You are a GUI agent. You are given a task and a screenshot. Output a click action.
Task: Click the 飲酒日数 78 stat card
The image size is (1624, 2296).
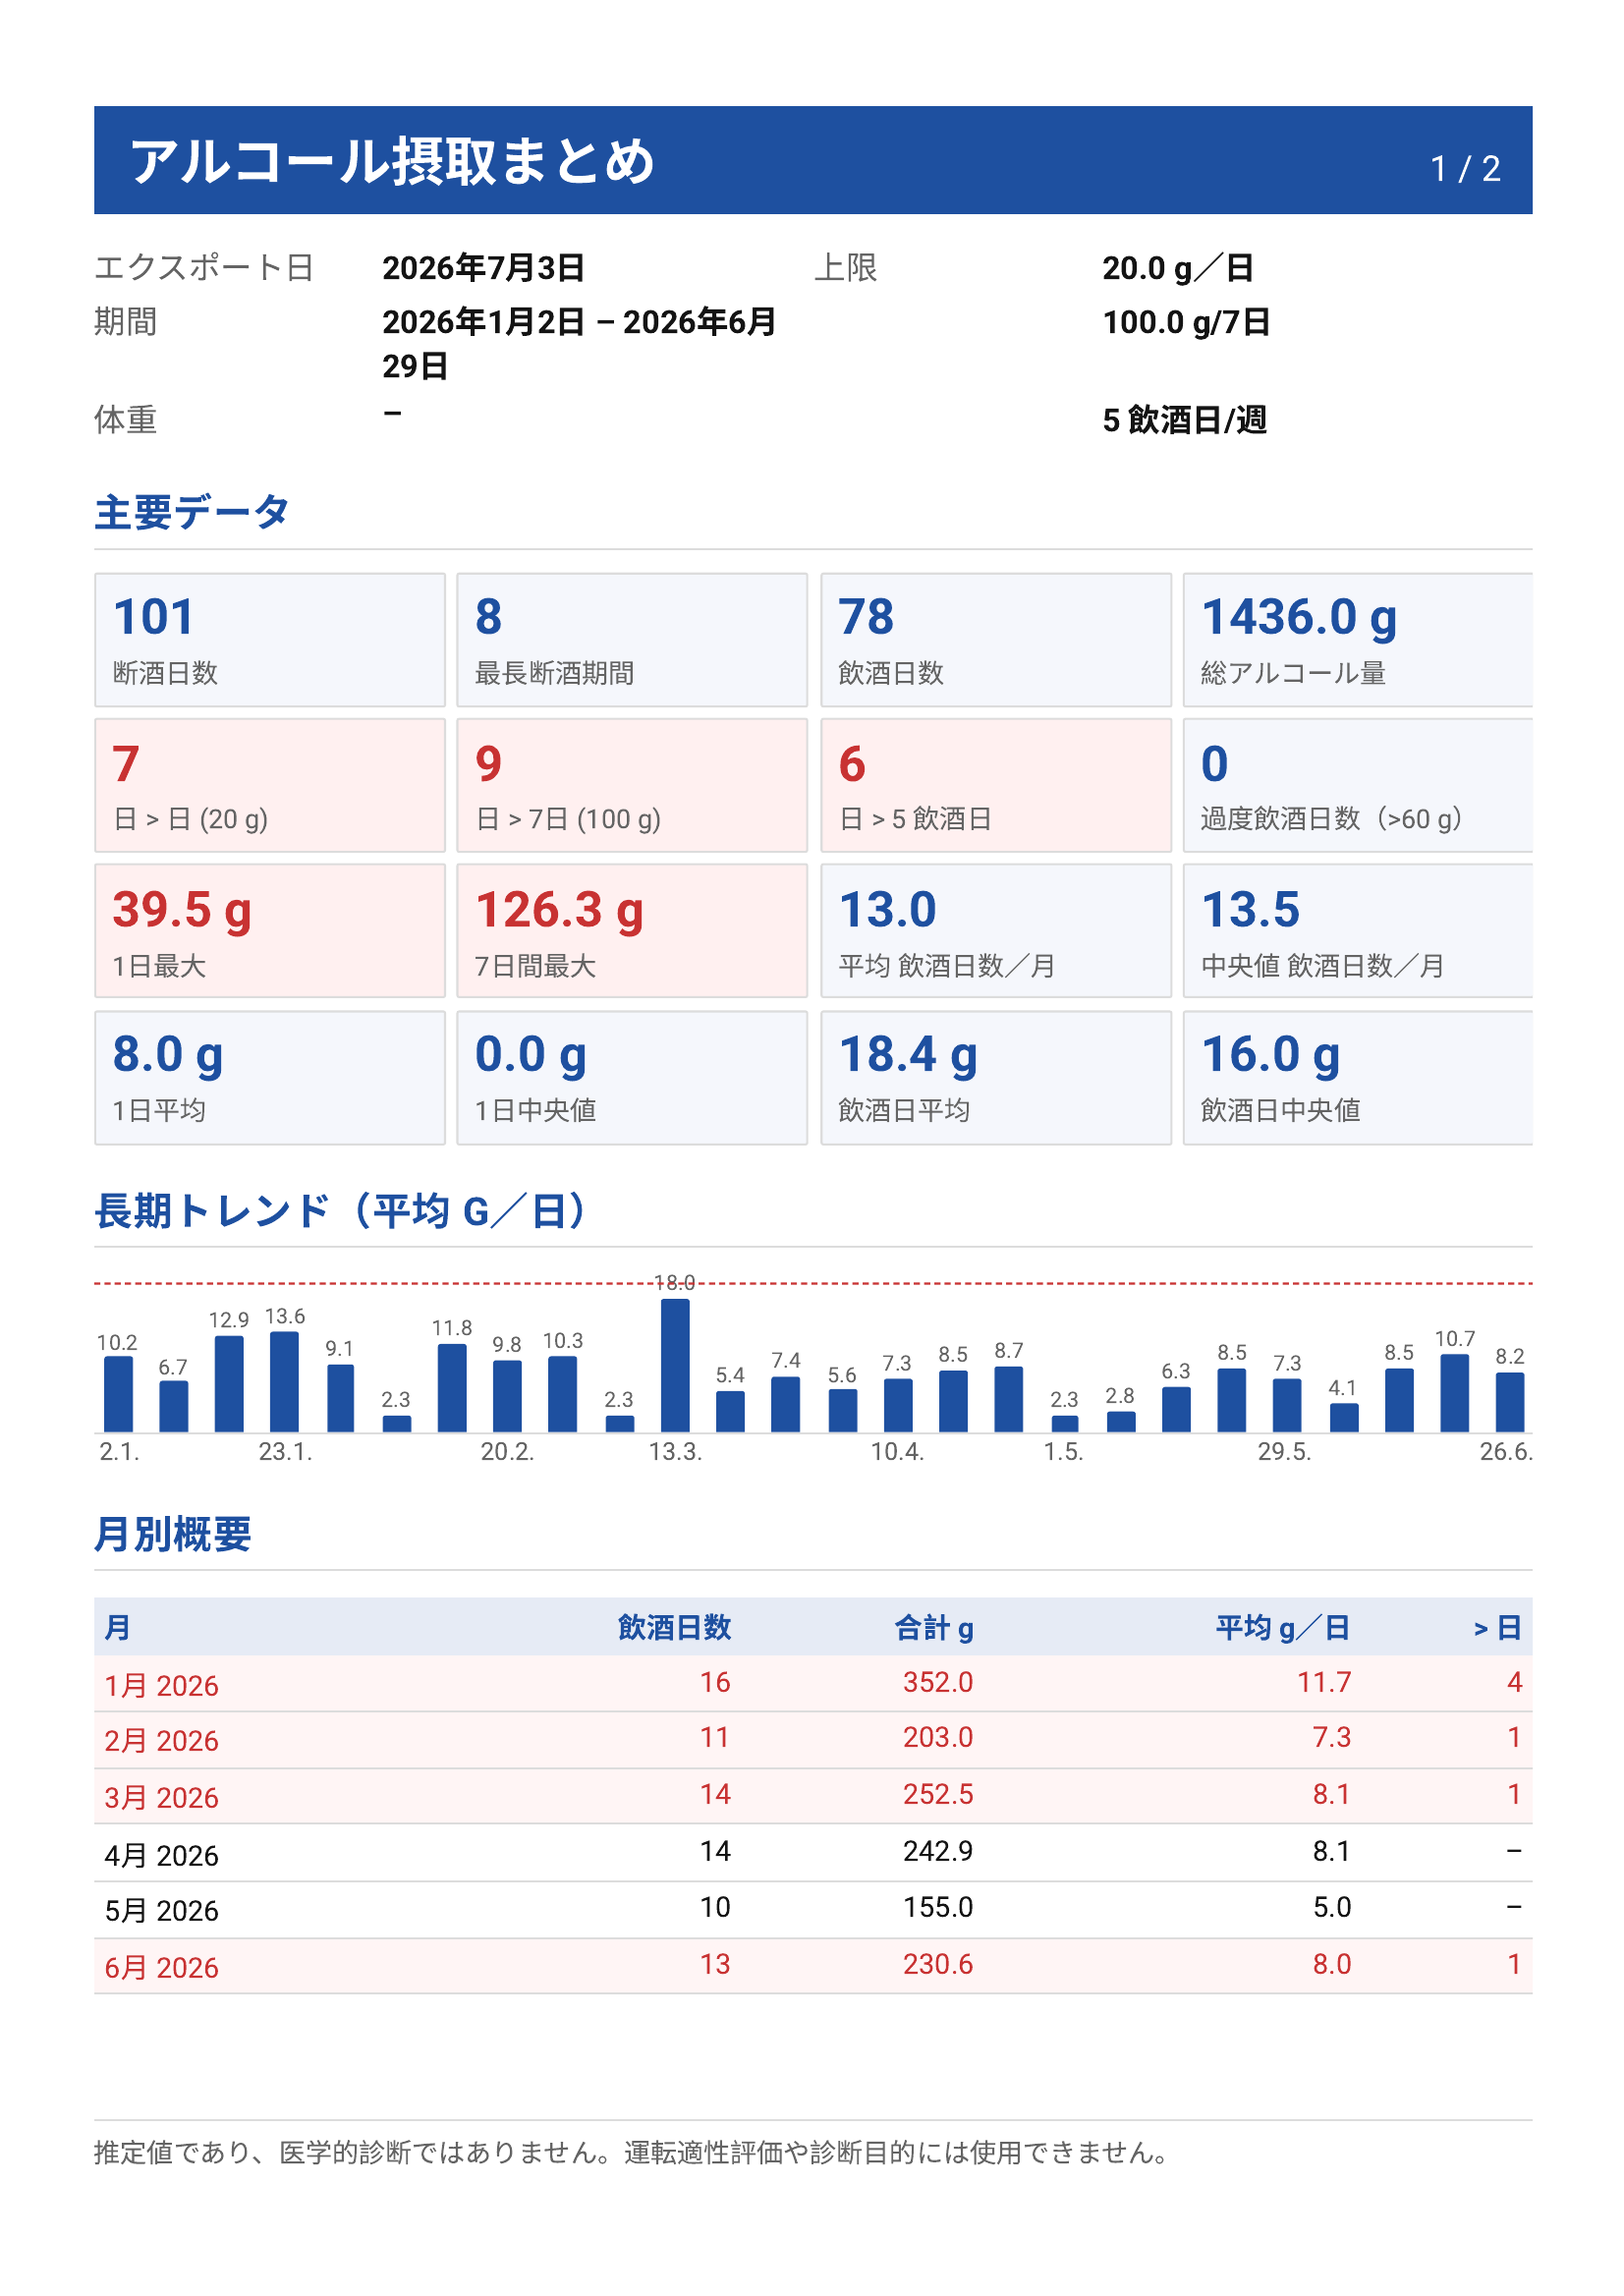click(x=996, y=640)
